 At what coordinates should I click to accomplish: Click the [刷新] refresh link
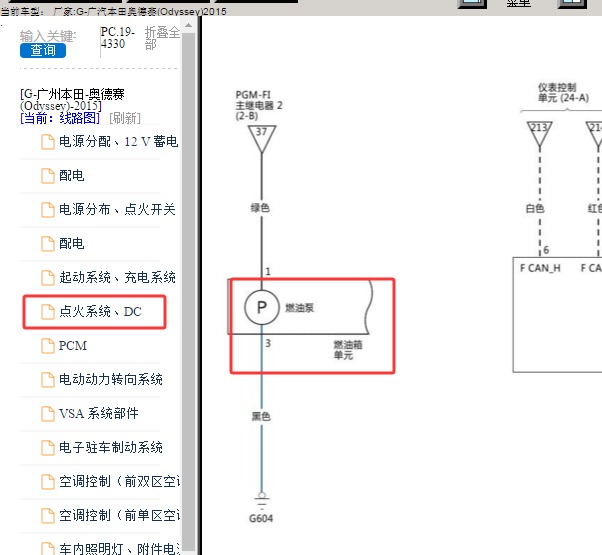pyautogui.click(x=125, y=118)
